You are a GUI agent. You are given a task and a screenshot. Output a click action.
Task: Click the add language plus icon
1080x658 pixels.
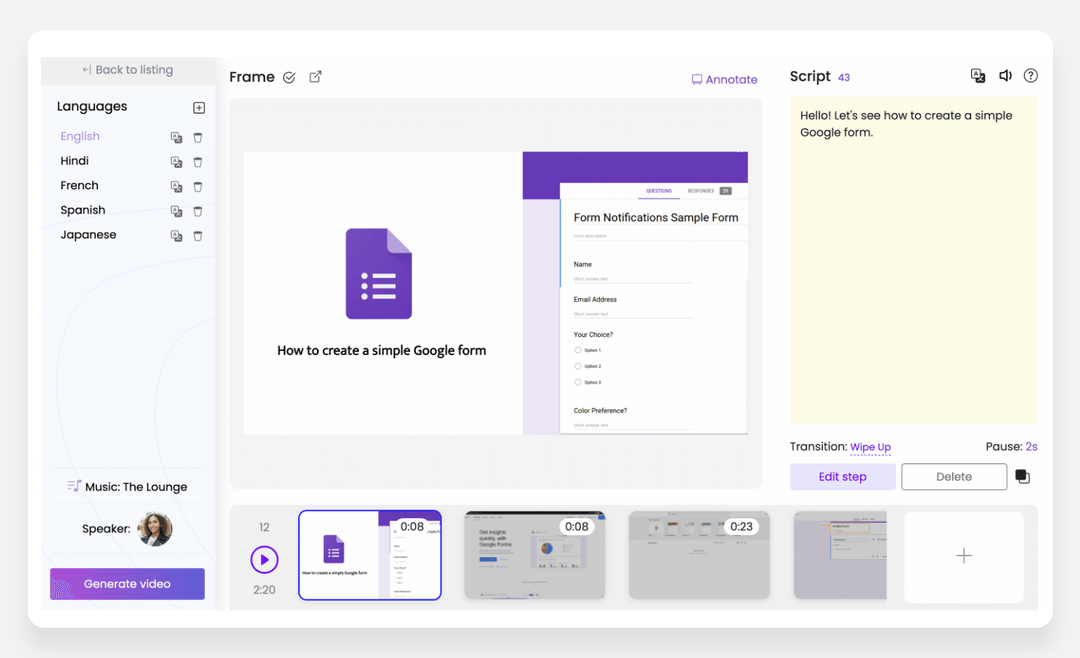tap(199, 107)
